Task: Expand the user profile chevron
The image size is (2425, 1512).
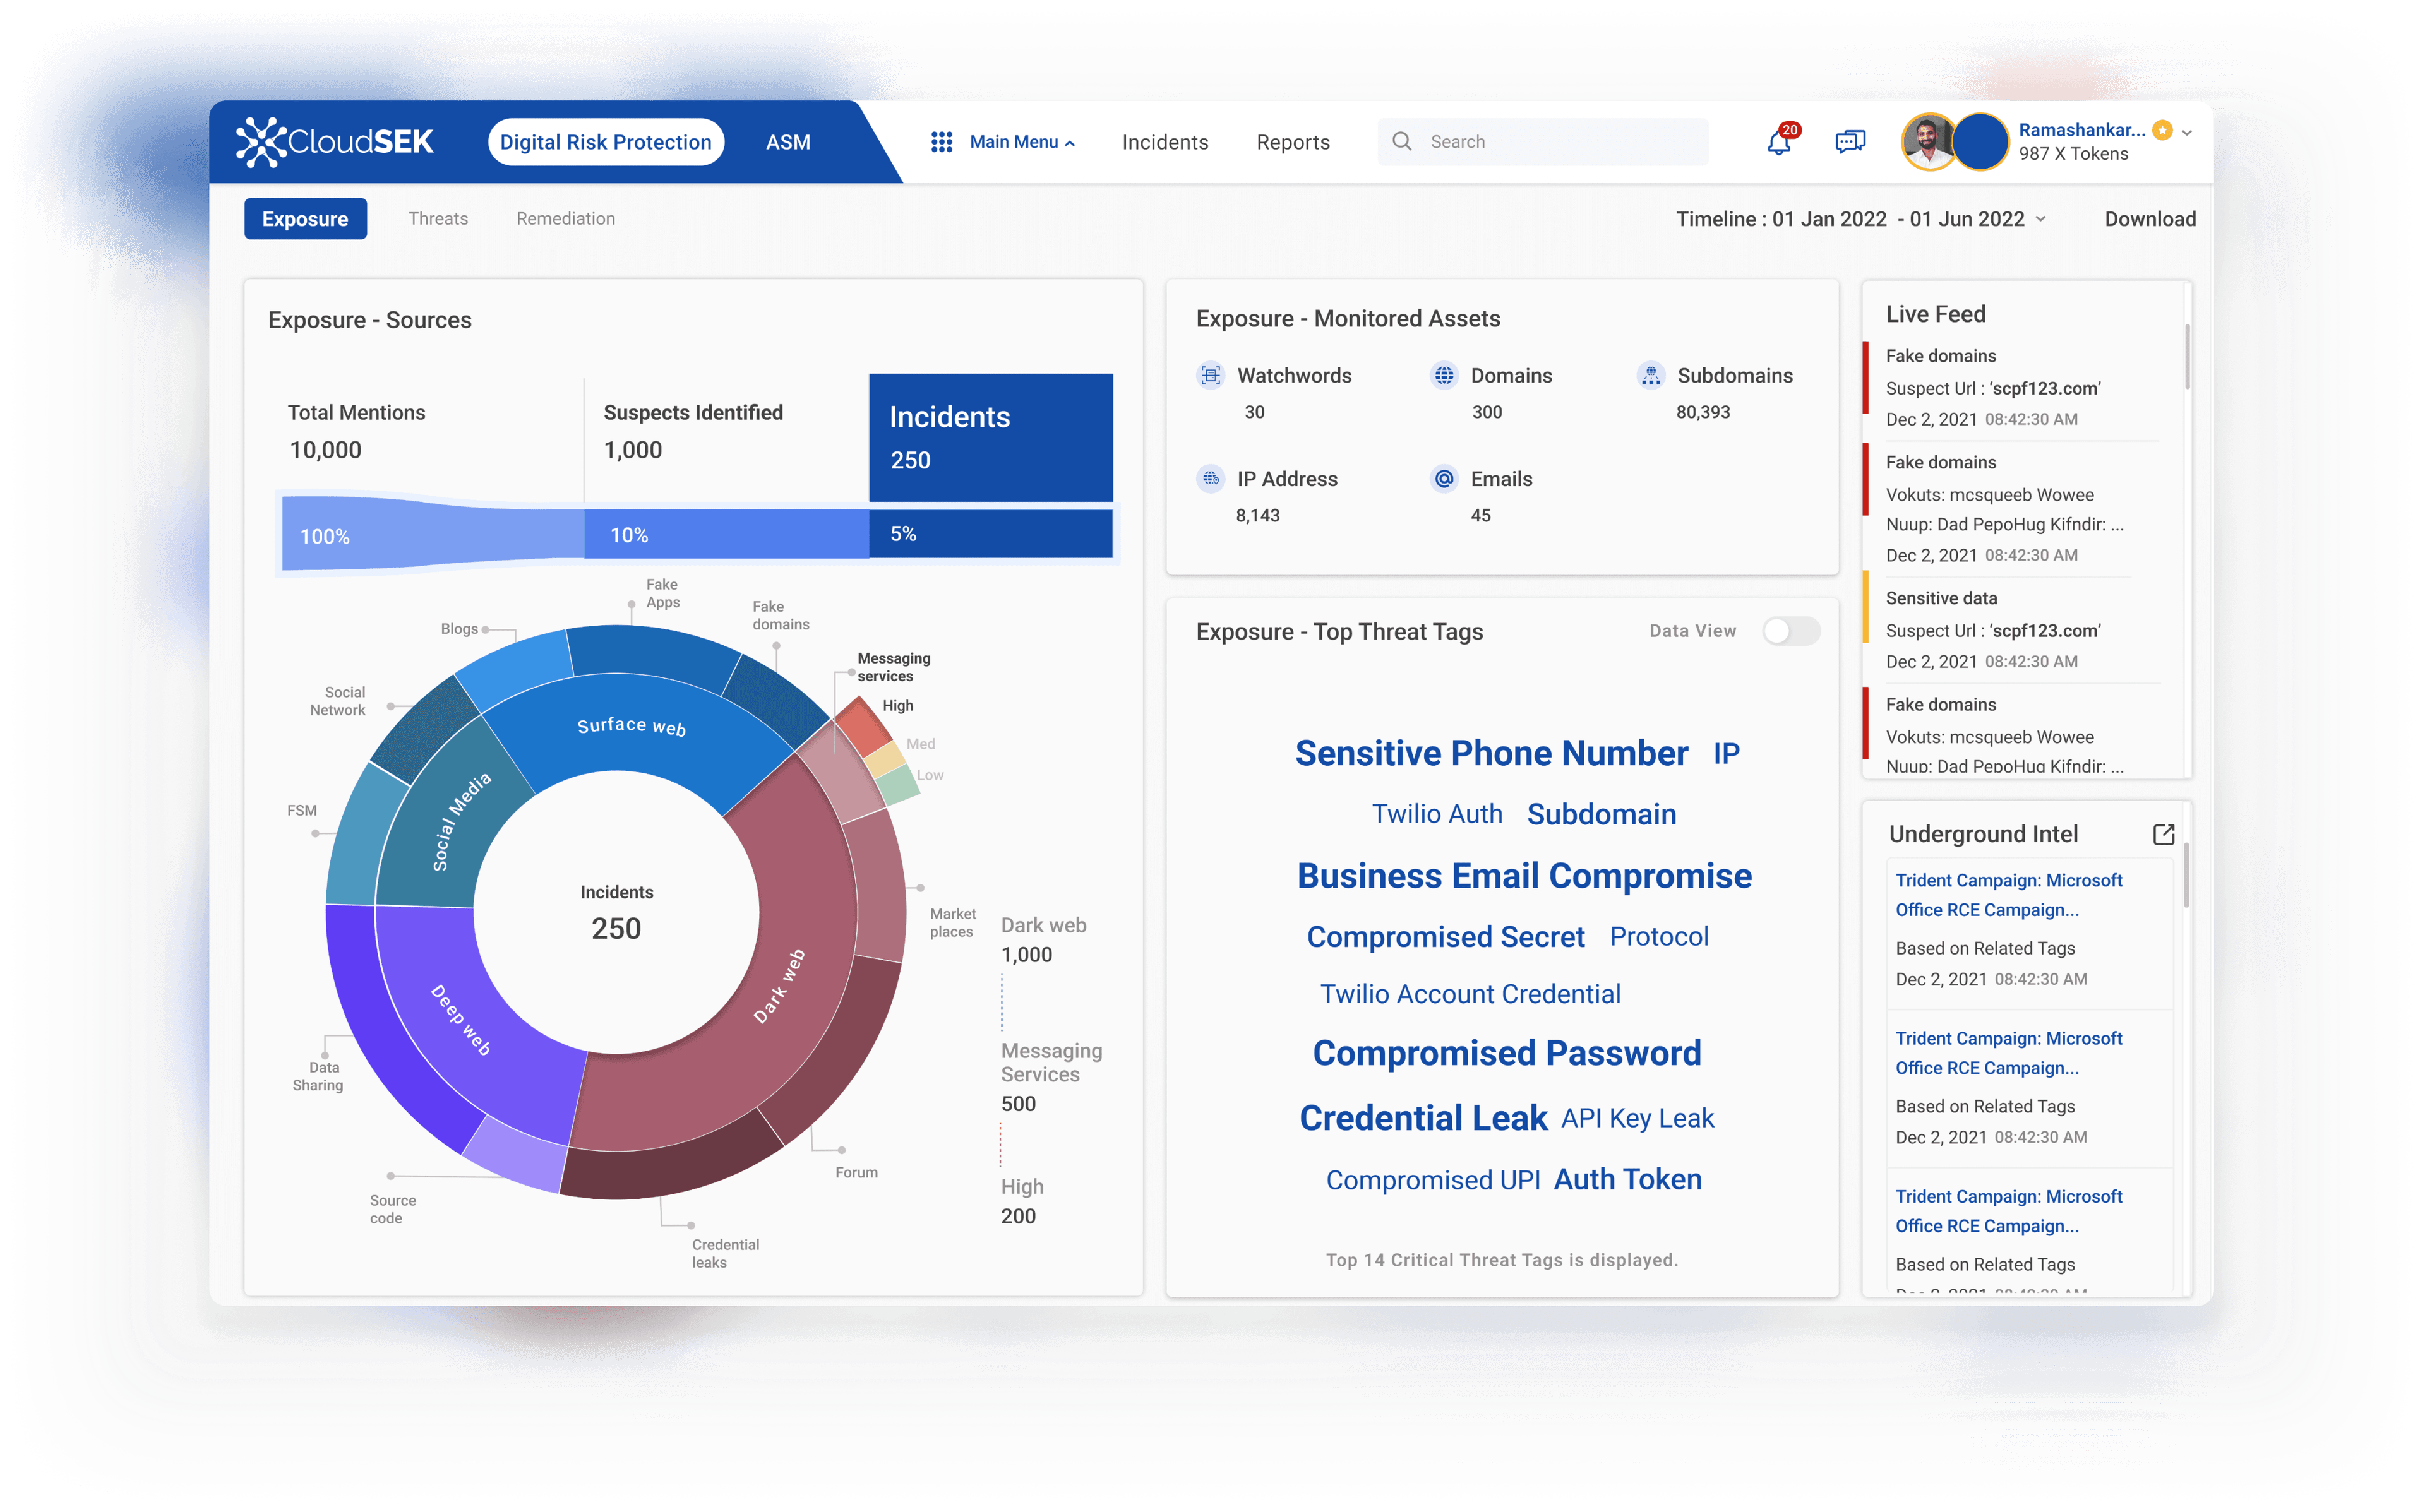Action: point(2187,132)
